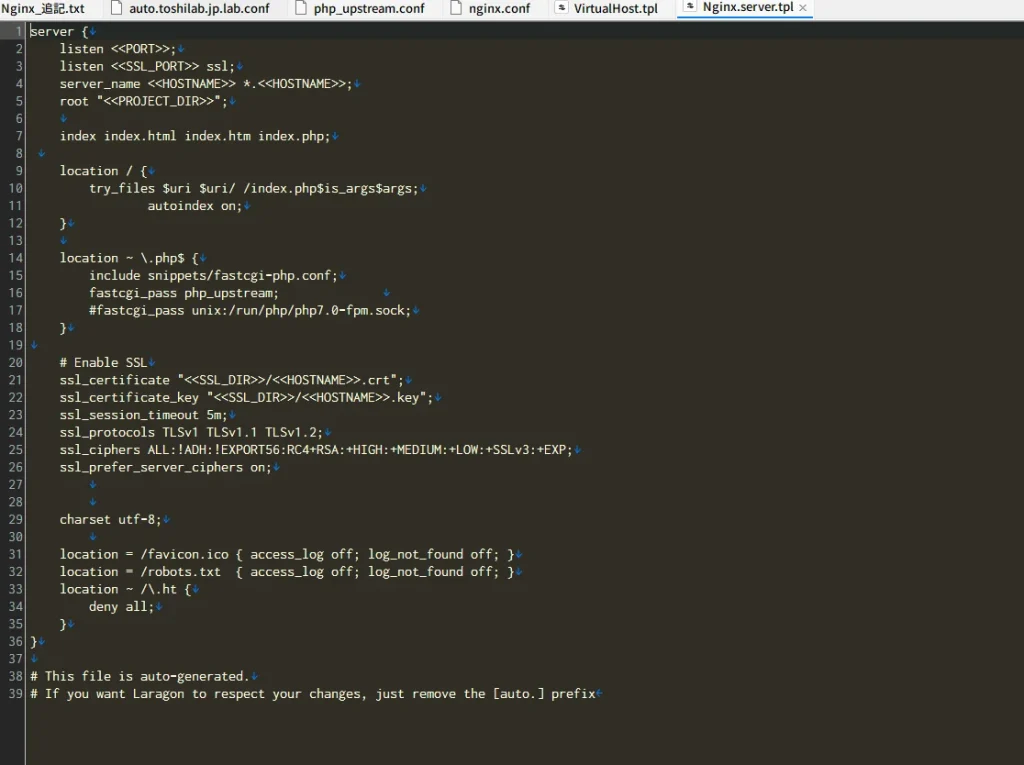This screenshot has height=765, width=1024.
Task: Click line number 20 in the gutter
Action: tap(16, 363)
